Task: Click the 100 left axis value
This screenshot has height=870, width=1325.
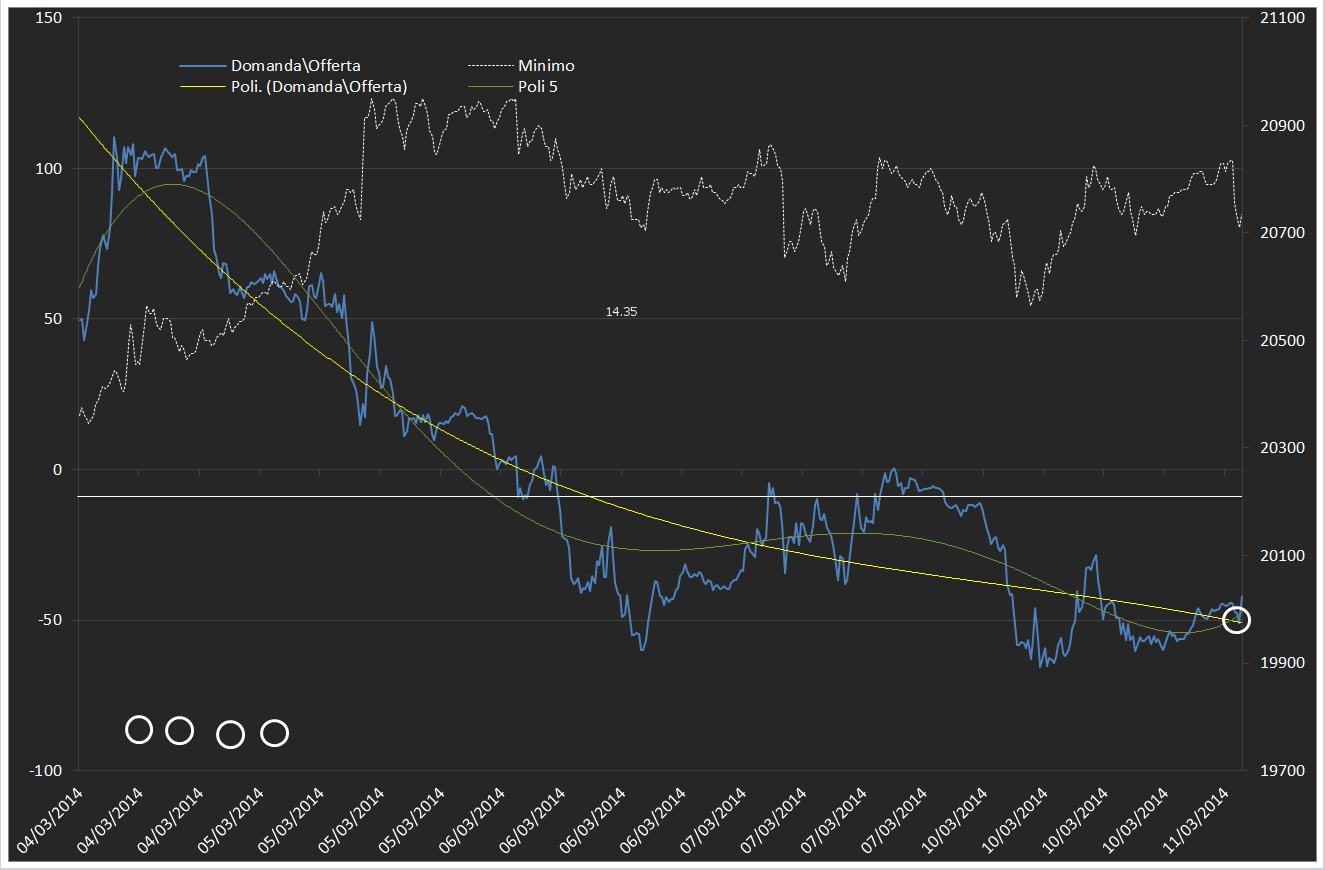Action: pyautogui.click(x=49, y=169)
